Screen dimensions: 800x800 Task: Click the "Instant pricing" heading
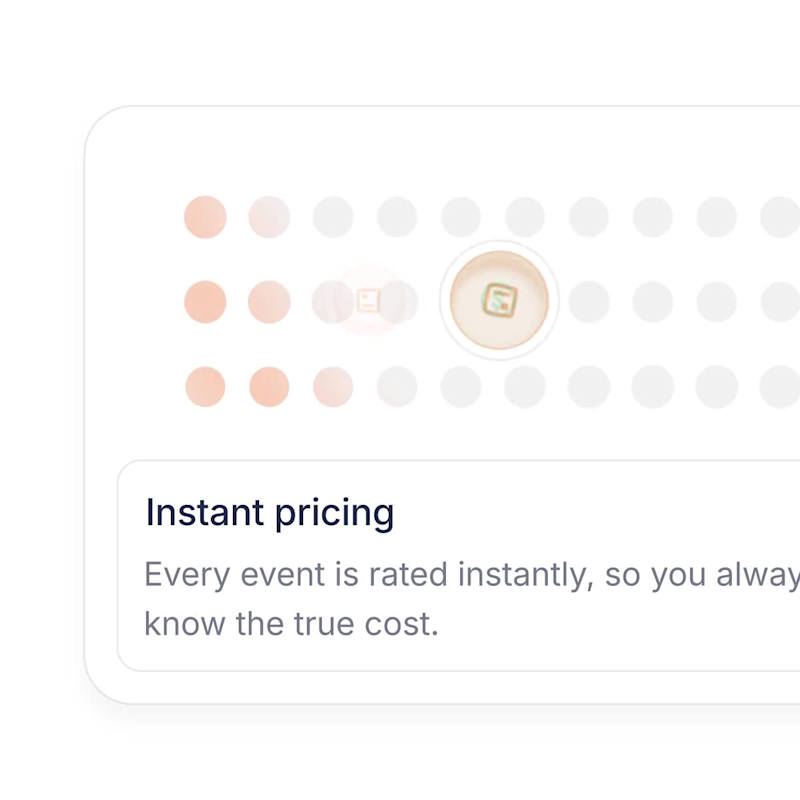pyautogui.click(x=270, y=513)
